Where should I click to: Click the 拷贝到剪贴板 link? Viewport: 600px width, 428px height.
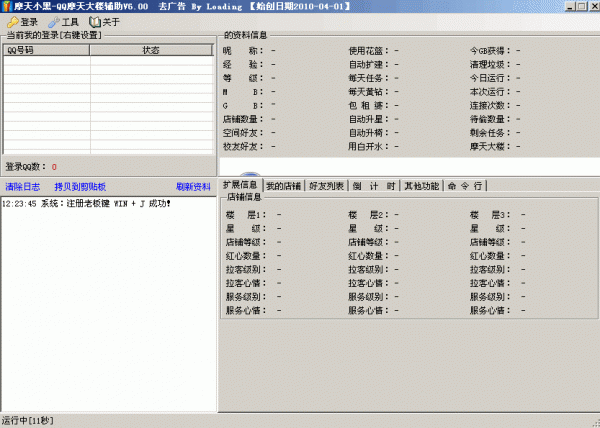(x=80, y=187)
